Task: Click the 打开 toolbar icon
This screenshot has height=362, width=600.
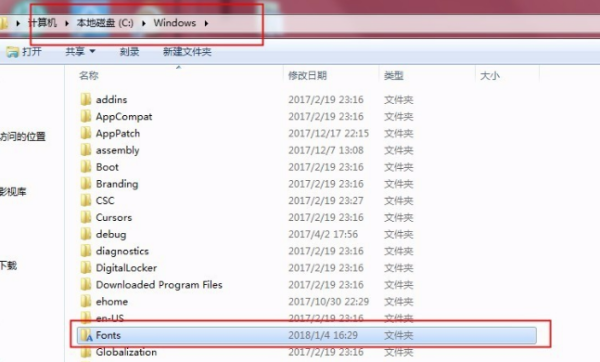Action: click(x=13, y=52)
